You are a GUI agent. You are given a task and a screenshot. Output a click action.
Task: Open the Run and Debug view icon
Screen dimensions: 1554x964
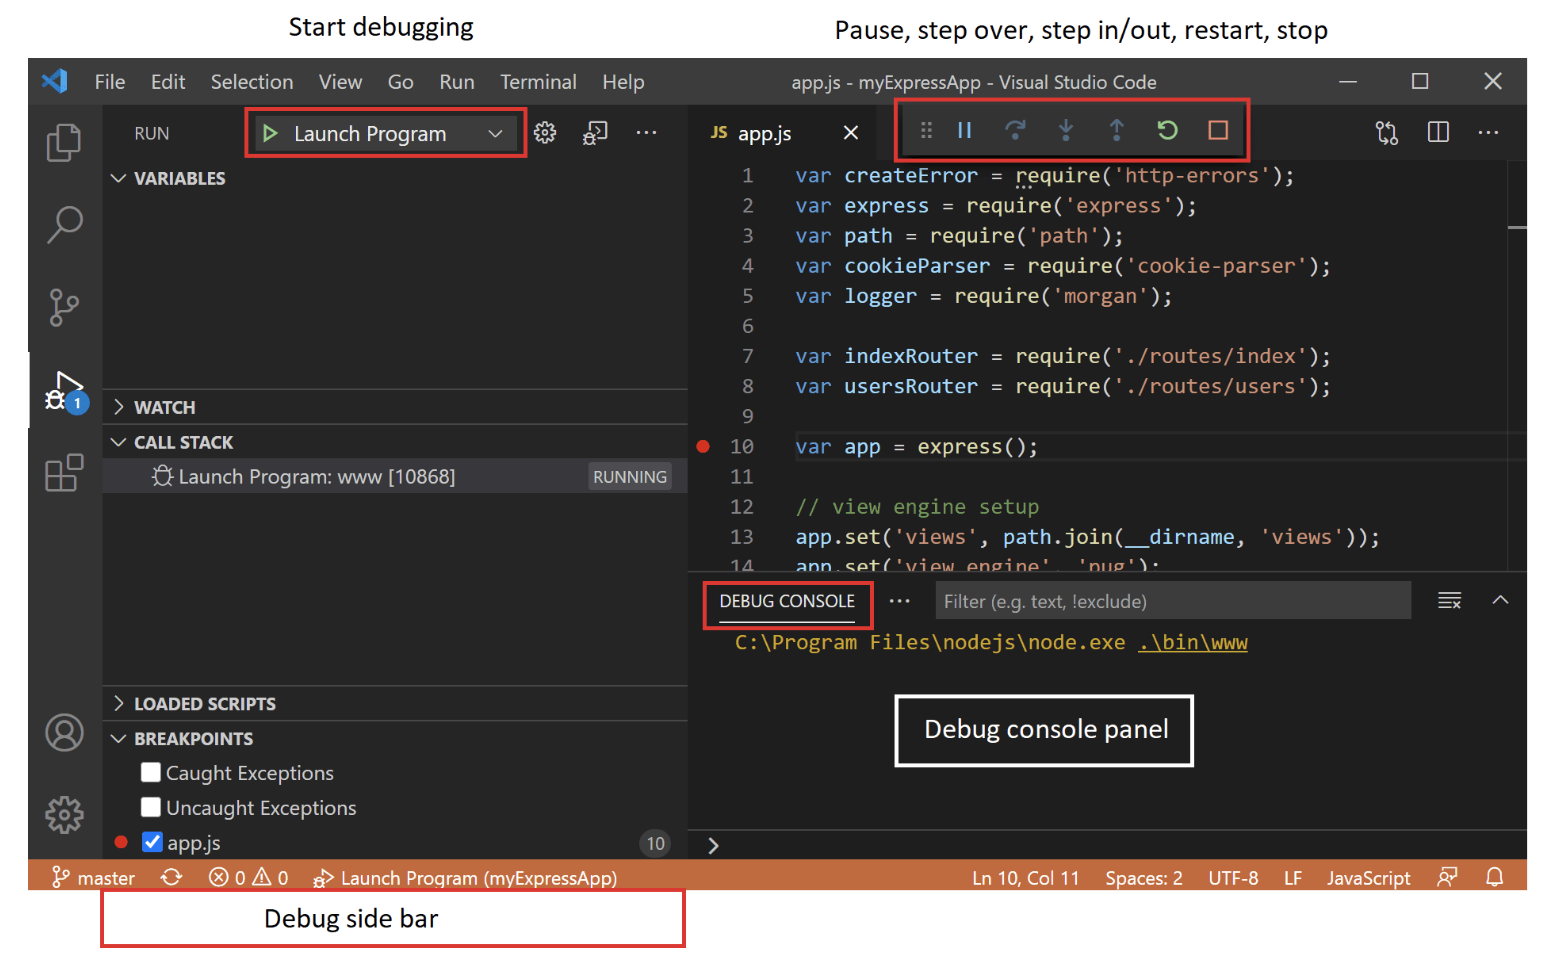66,391
